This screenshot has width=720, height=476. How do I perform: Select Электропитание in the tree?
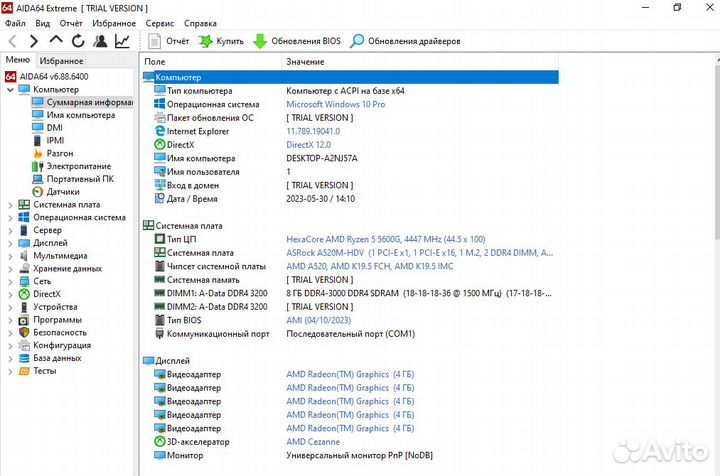[79, 166]
